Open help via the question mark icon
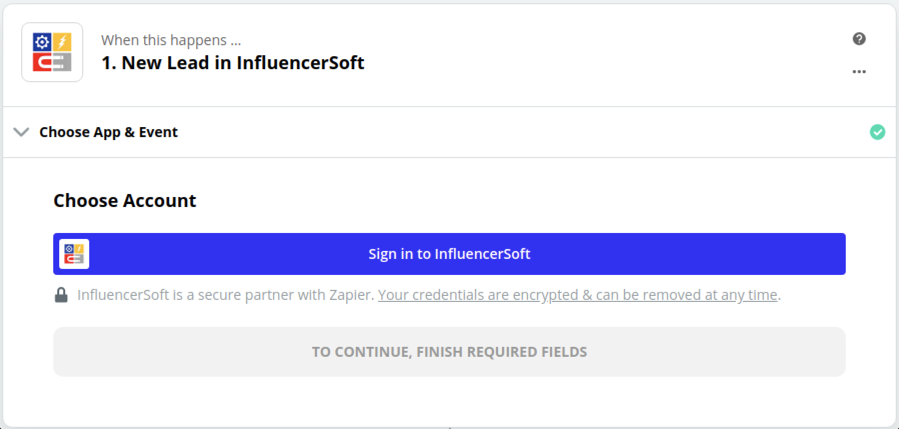This screenshot has width=899, height=429. (859, 39)
